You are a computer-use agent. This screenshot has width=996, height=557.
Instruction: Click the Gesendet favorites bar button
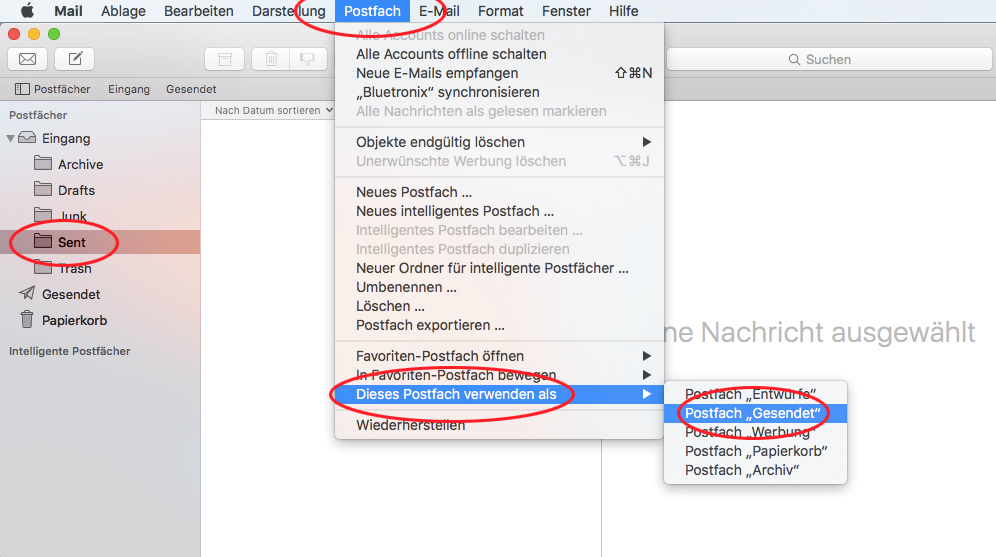[191, 89]
